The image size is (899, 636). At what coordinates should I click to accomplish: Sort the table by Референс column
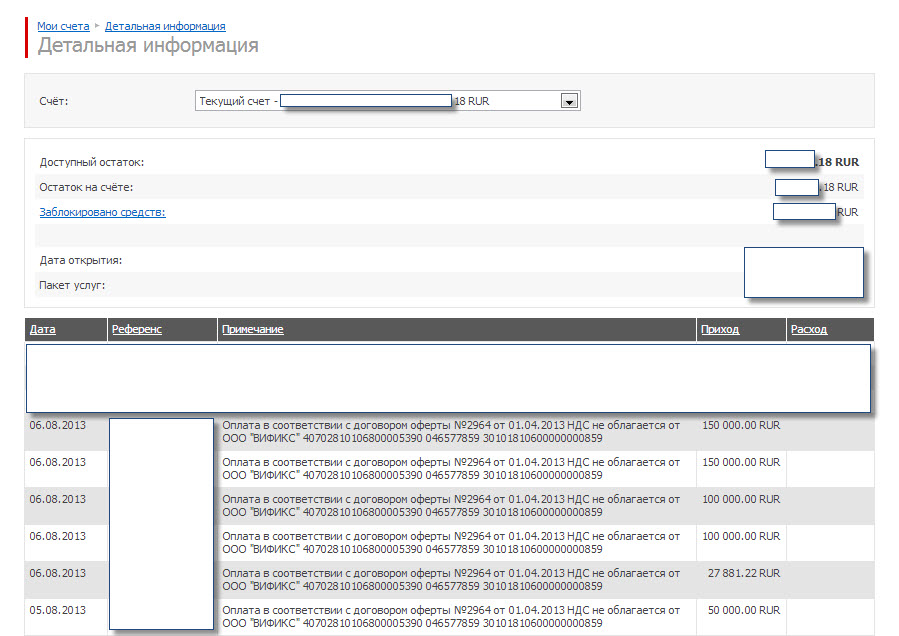click(x=137, y=329)
